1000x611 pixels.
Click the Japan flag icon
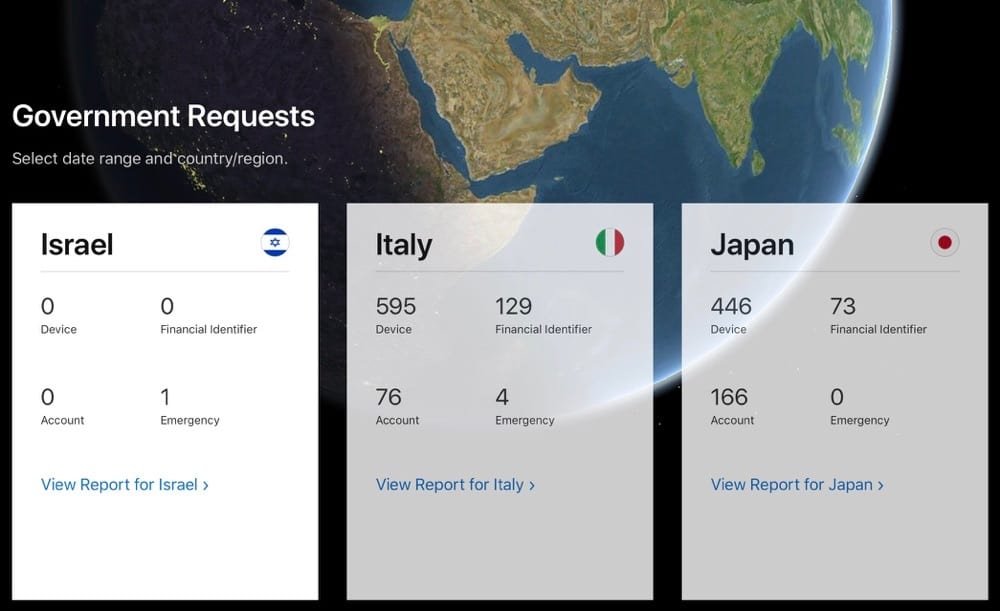(x=945, y=242)
